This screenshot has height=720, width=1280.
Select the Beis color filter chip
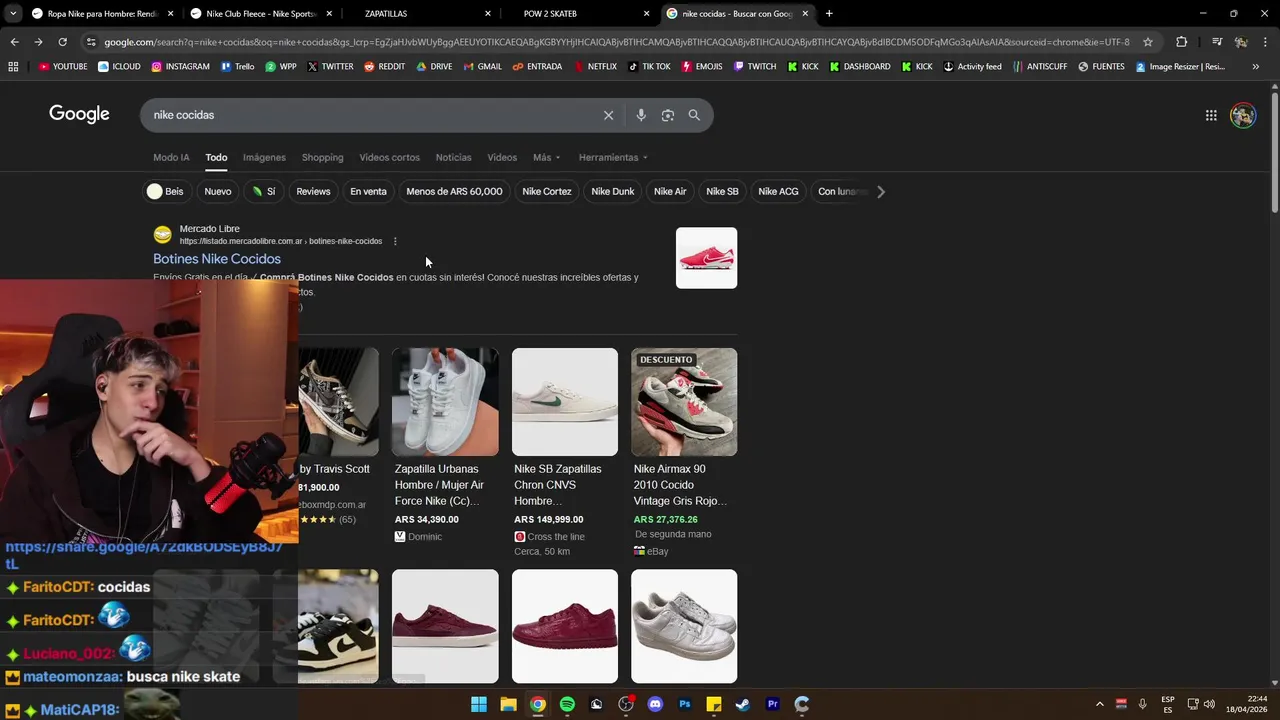tap(166, 191)
